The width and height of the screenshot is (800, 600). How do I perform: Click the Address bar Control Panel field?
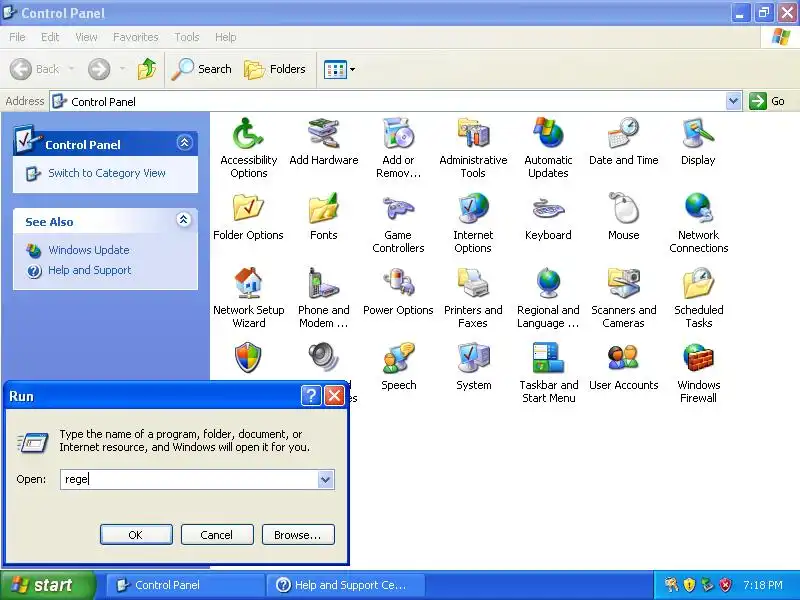[388, 101]
